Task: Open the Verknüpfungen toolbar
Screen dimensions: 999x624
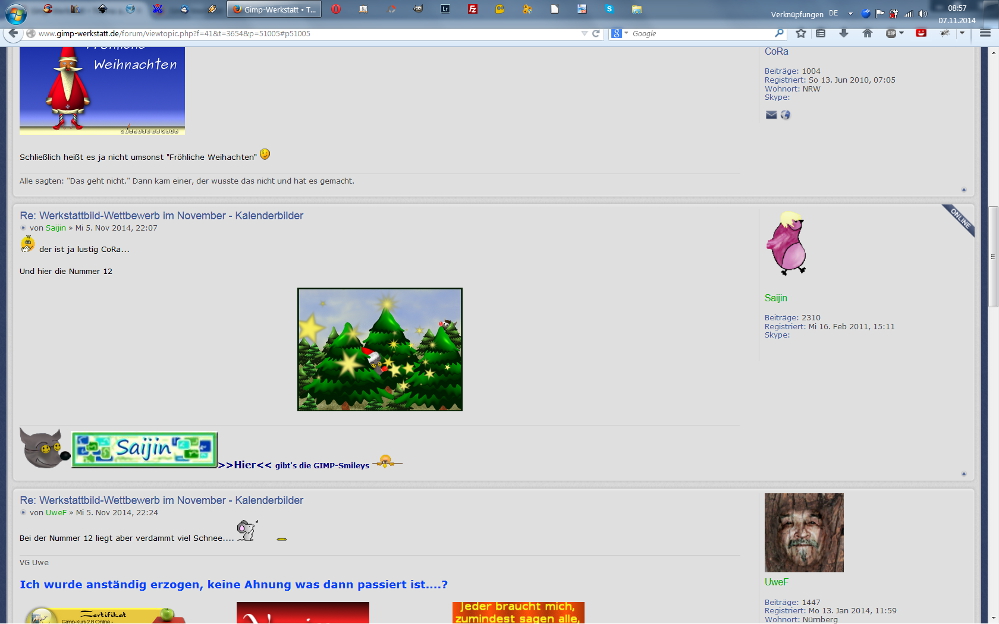Action: 796,14
